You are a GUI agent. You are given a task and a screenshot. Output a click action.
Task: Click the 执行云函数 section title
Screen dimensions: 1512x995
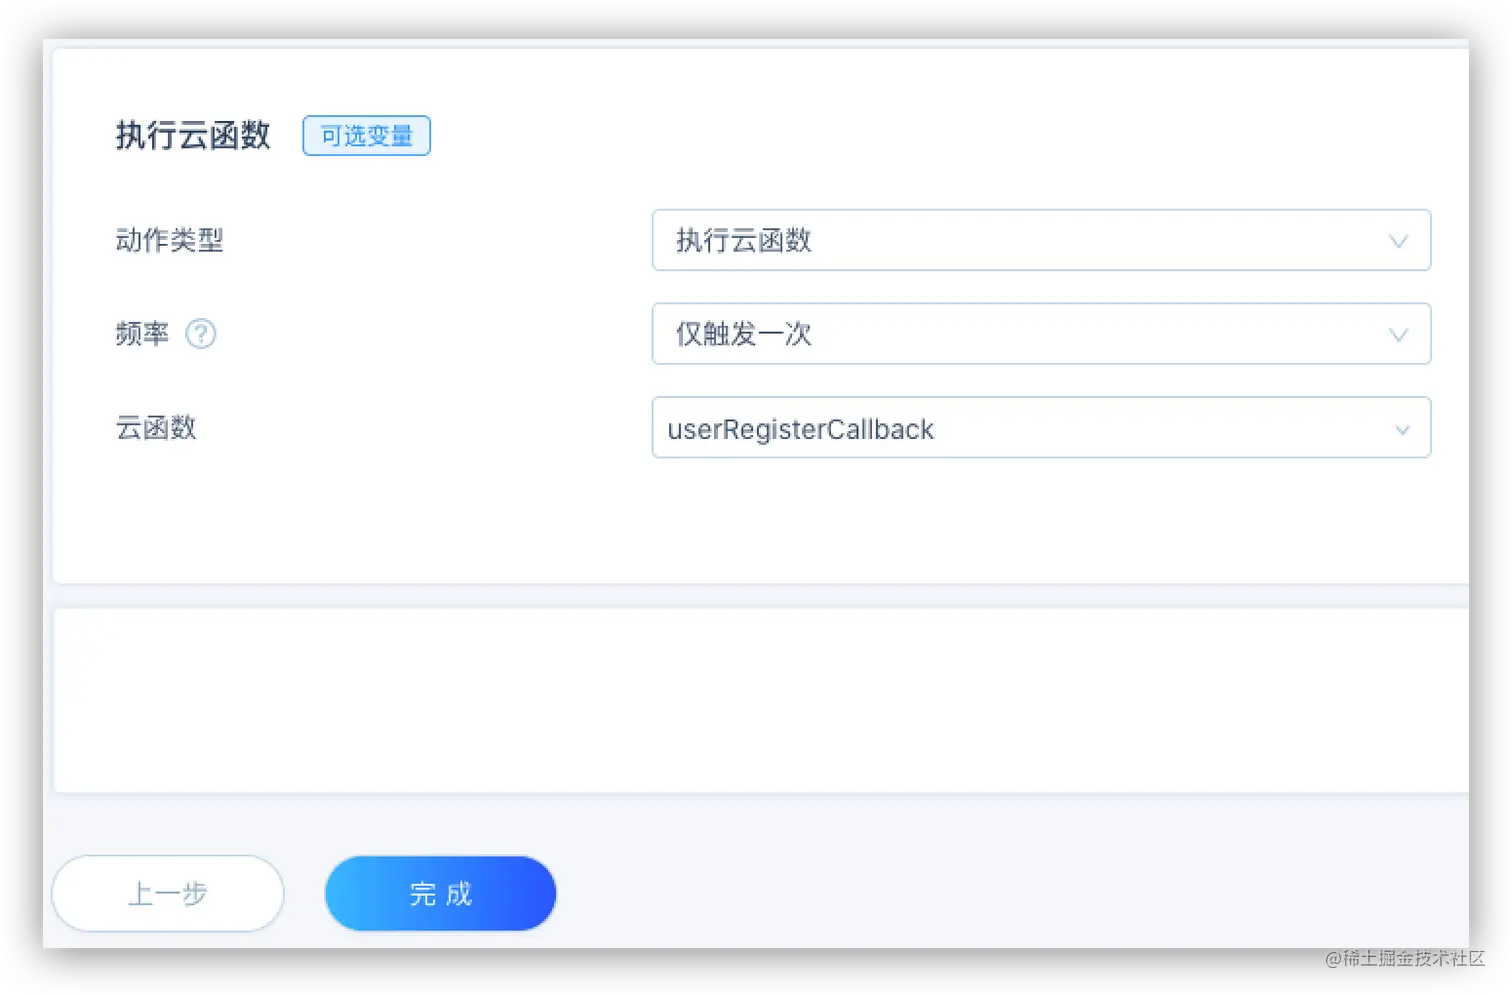click(193, 136)
